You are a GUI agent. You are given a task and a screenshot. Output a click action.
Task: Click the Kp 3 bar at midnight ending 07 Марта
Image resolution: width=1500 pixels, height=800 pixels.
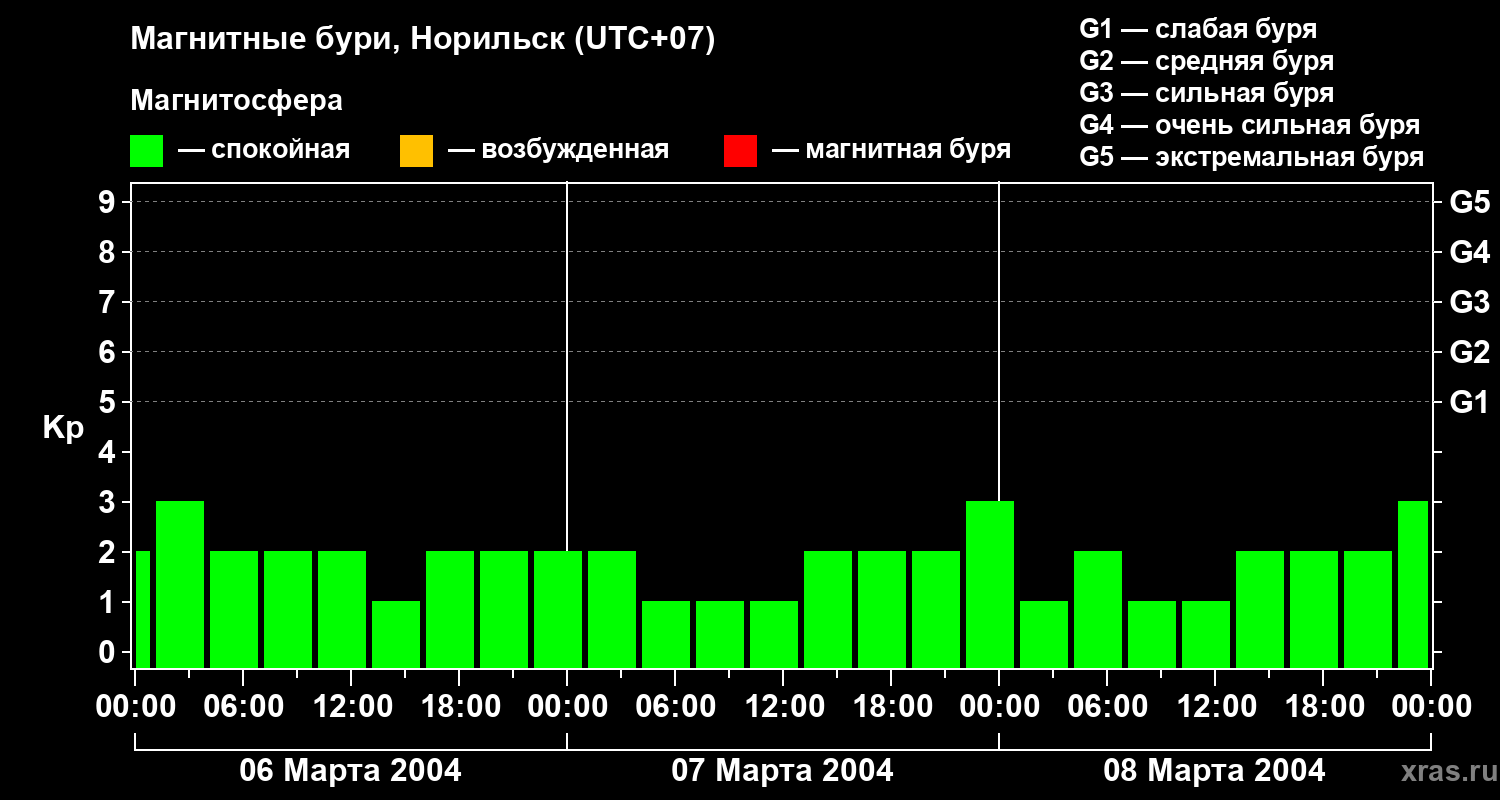pyautogui.click(x=990, y=584)
